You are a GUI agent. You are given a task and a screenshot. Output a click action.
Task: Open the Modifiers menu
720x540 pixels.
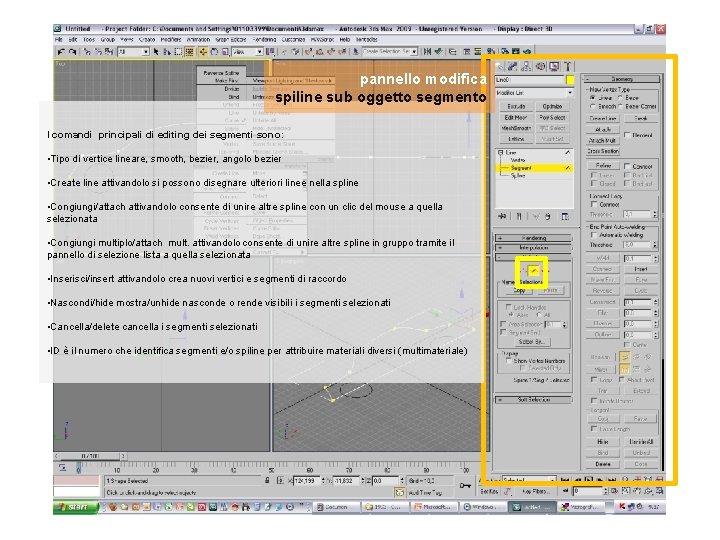click(x=171, y=40)
